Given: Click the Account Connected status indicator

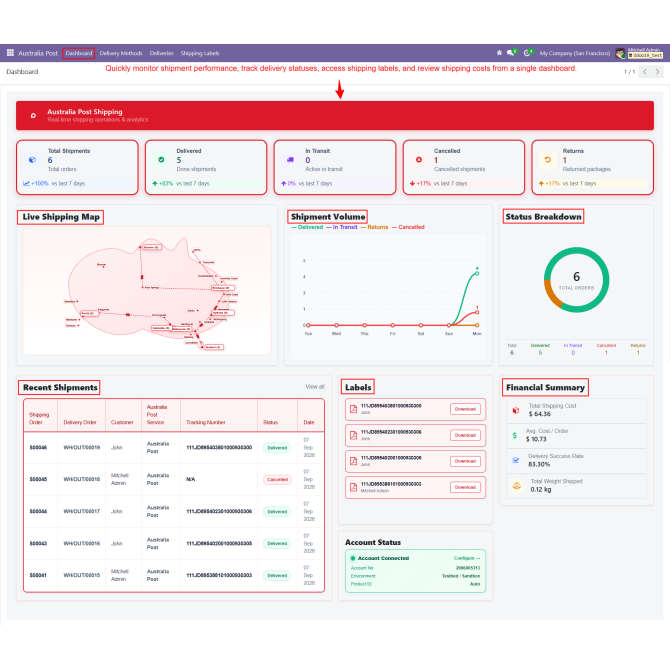Looking at the screenshot, I should 353,558.
